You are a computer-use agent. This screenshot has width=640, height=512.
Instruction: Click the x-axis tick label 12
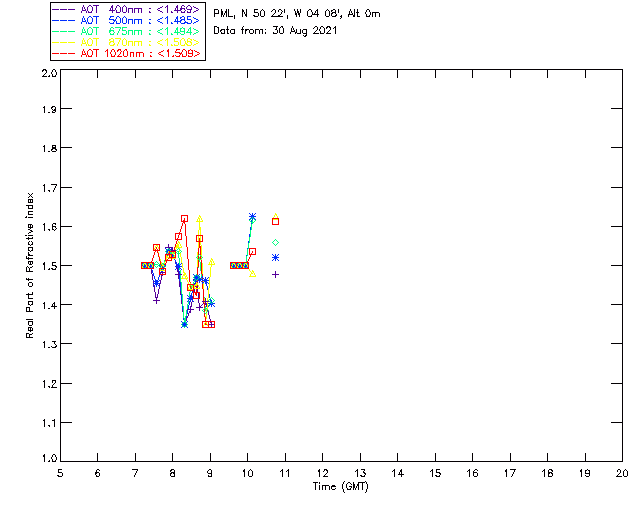click(x=322, y=473)
